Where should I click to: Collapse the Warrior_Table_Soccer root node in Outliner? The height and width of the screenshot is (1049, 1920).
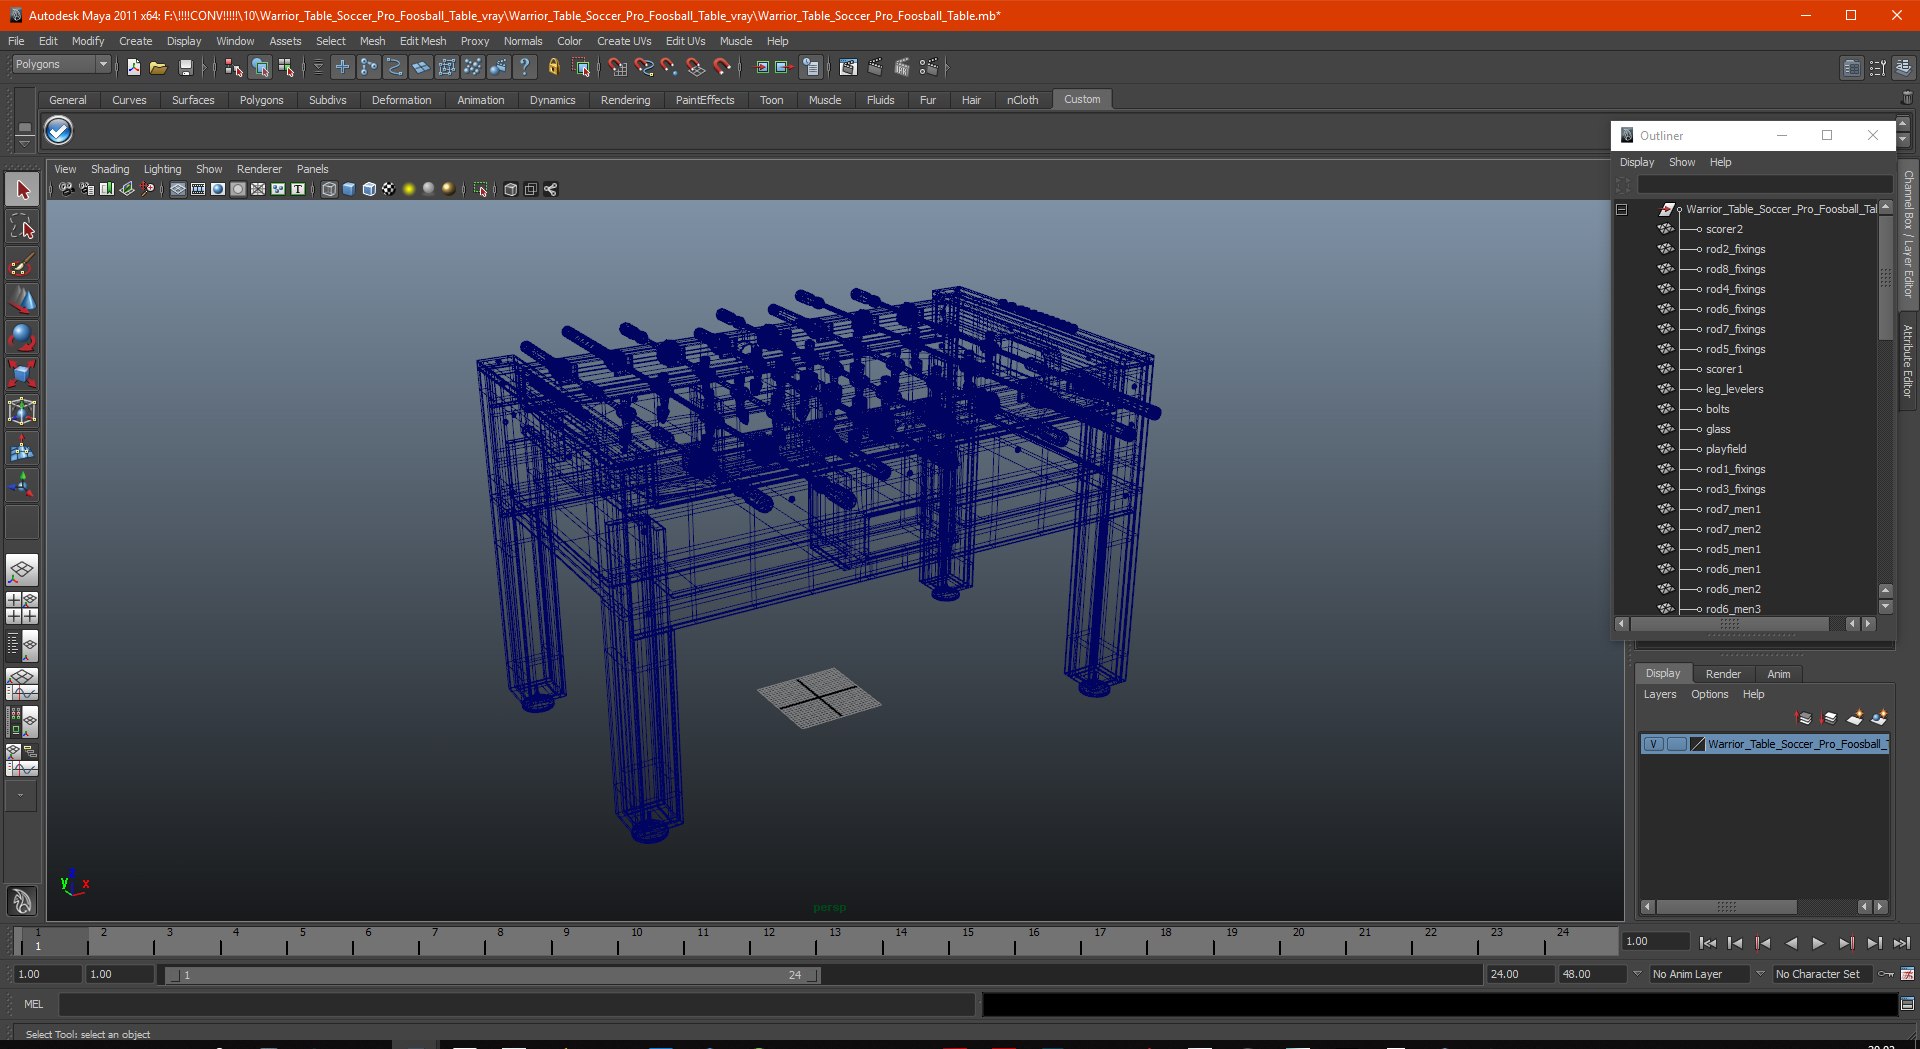[x=1622, y=209]
